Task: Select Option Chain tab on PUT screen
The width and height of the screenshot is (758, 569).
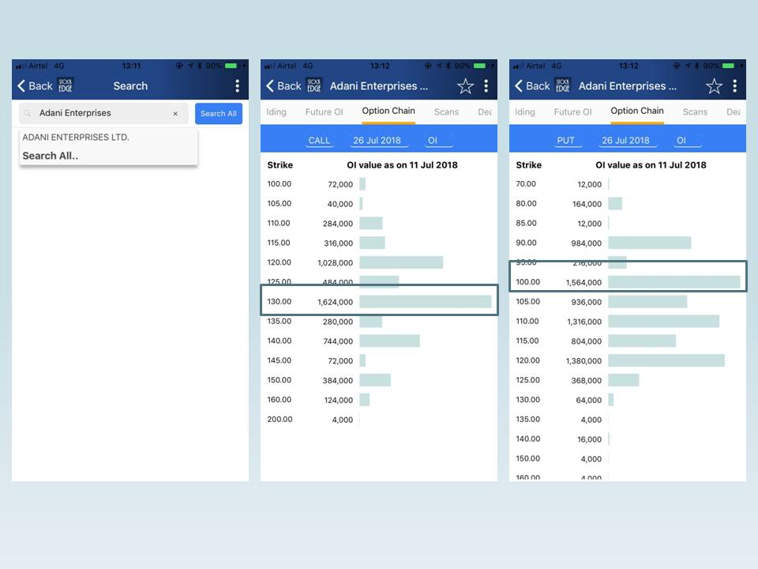Action: [x=637, y=111]
